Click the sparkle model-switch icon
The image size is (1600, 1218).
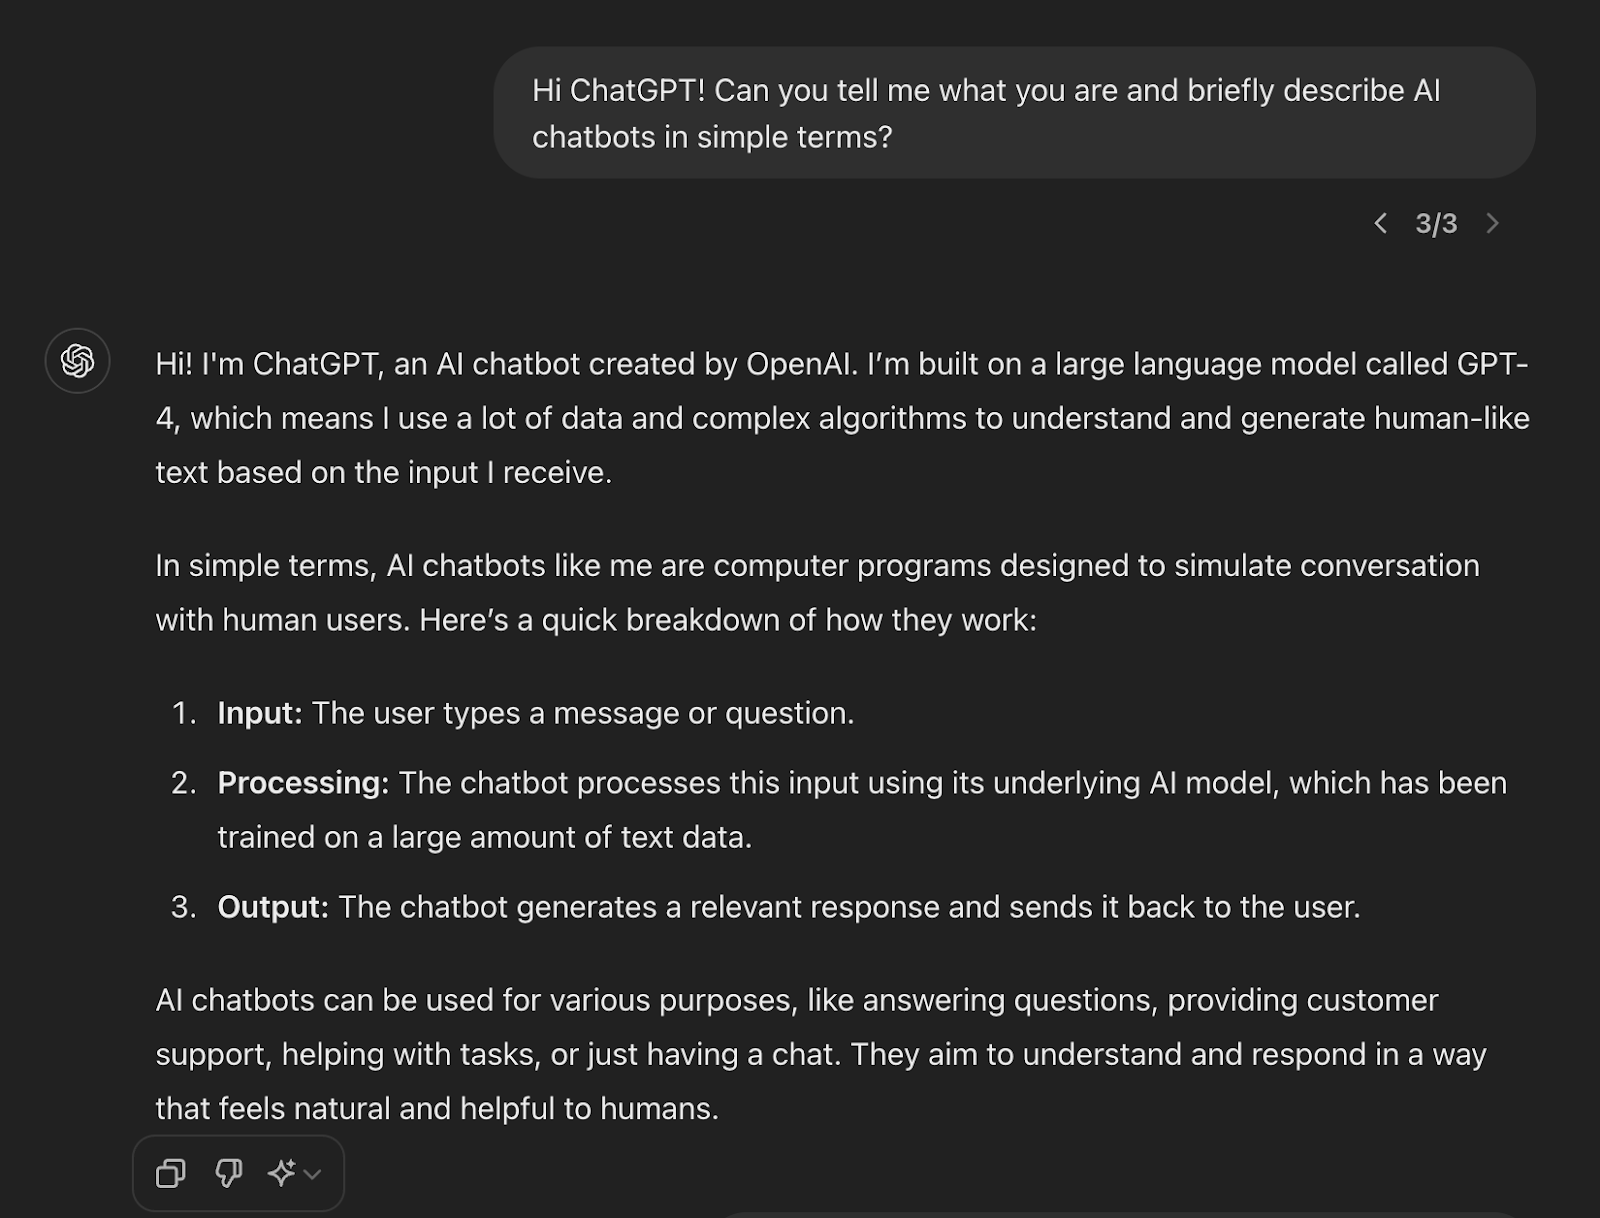tap(281, 1173)
